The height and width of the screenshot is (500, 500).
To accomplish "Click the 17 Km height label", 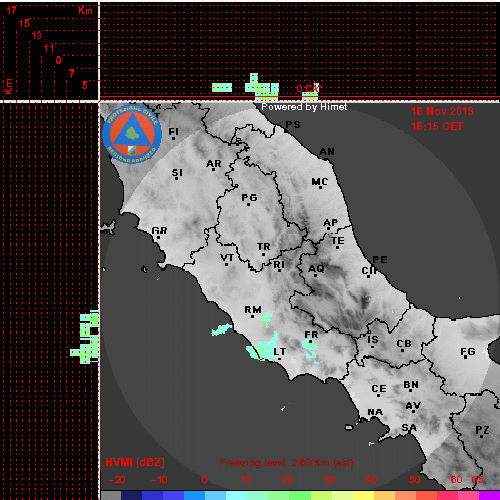I will [11, 10].
